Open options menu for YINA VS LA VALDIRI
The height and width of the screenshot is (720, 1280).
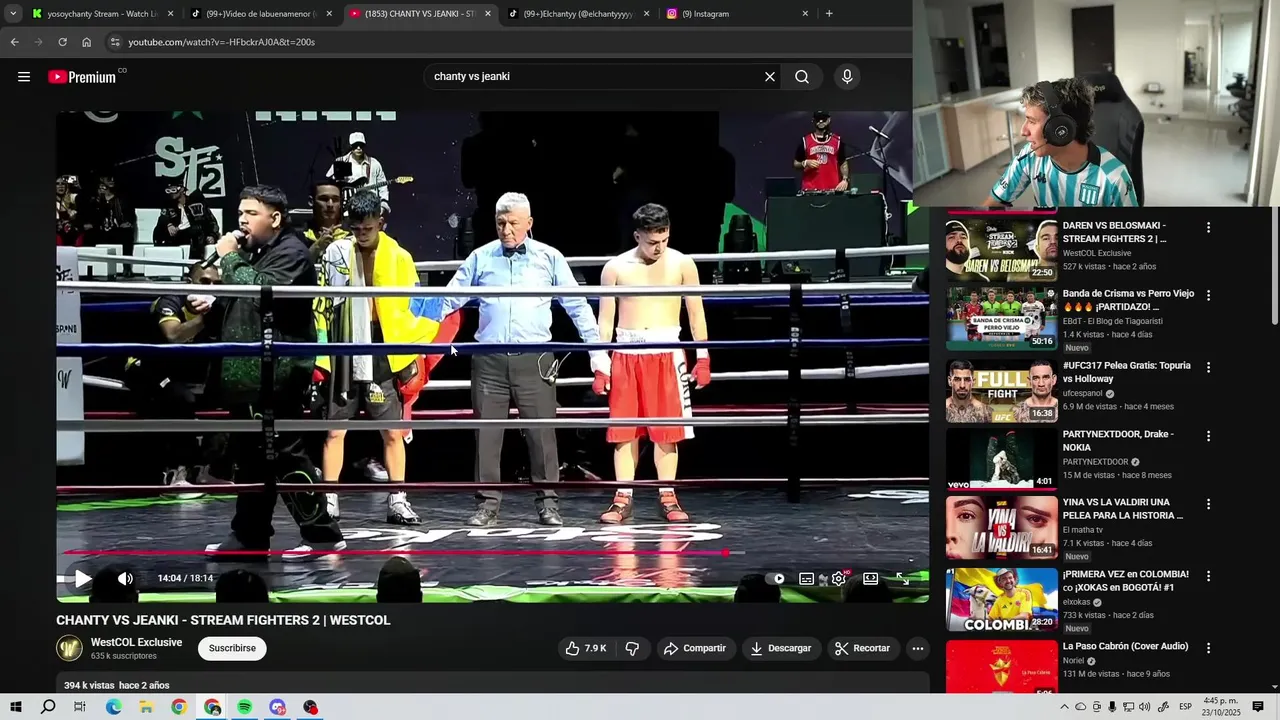1208,505
